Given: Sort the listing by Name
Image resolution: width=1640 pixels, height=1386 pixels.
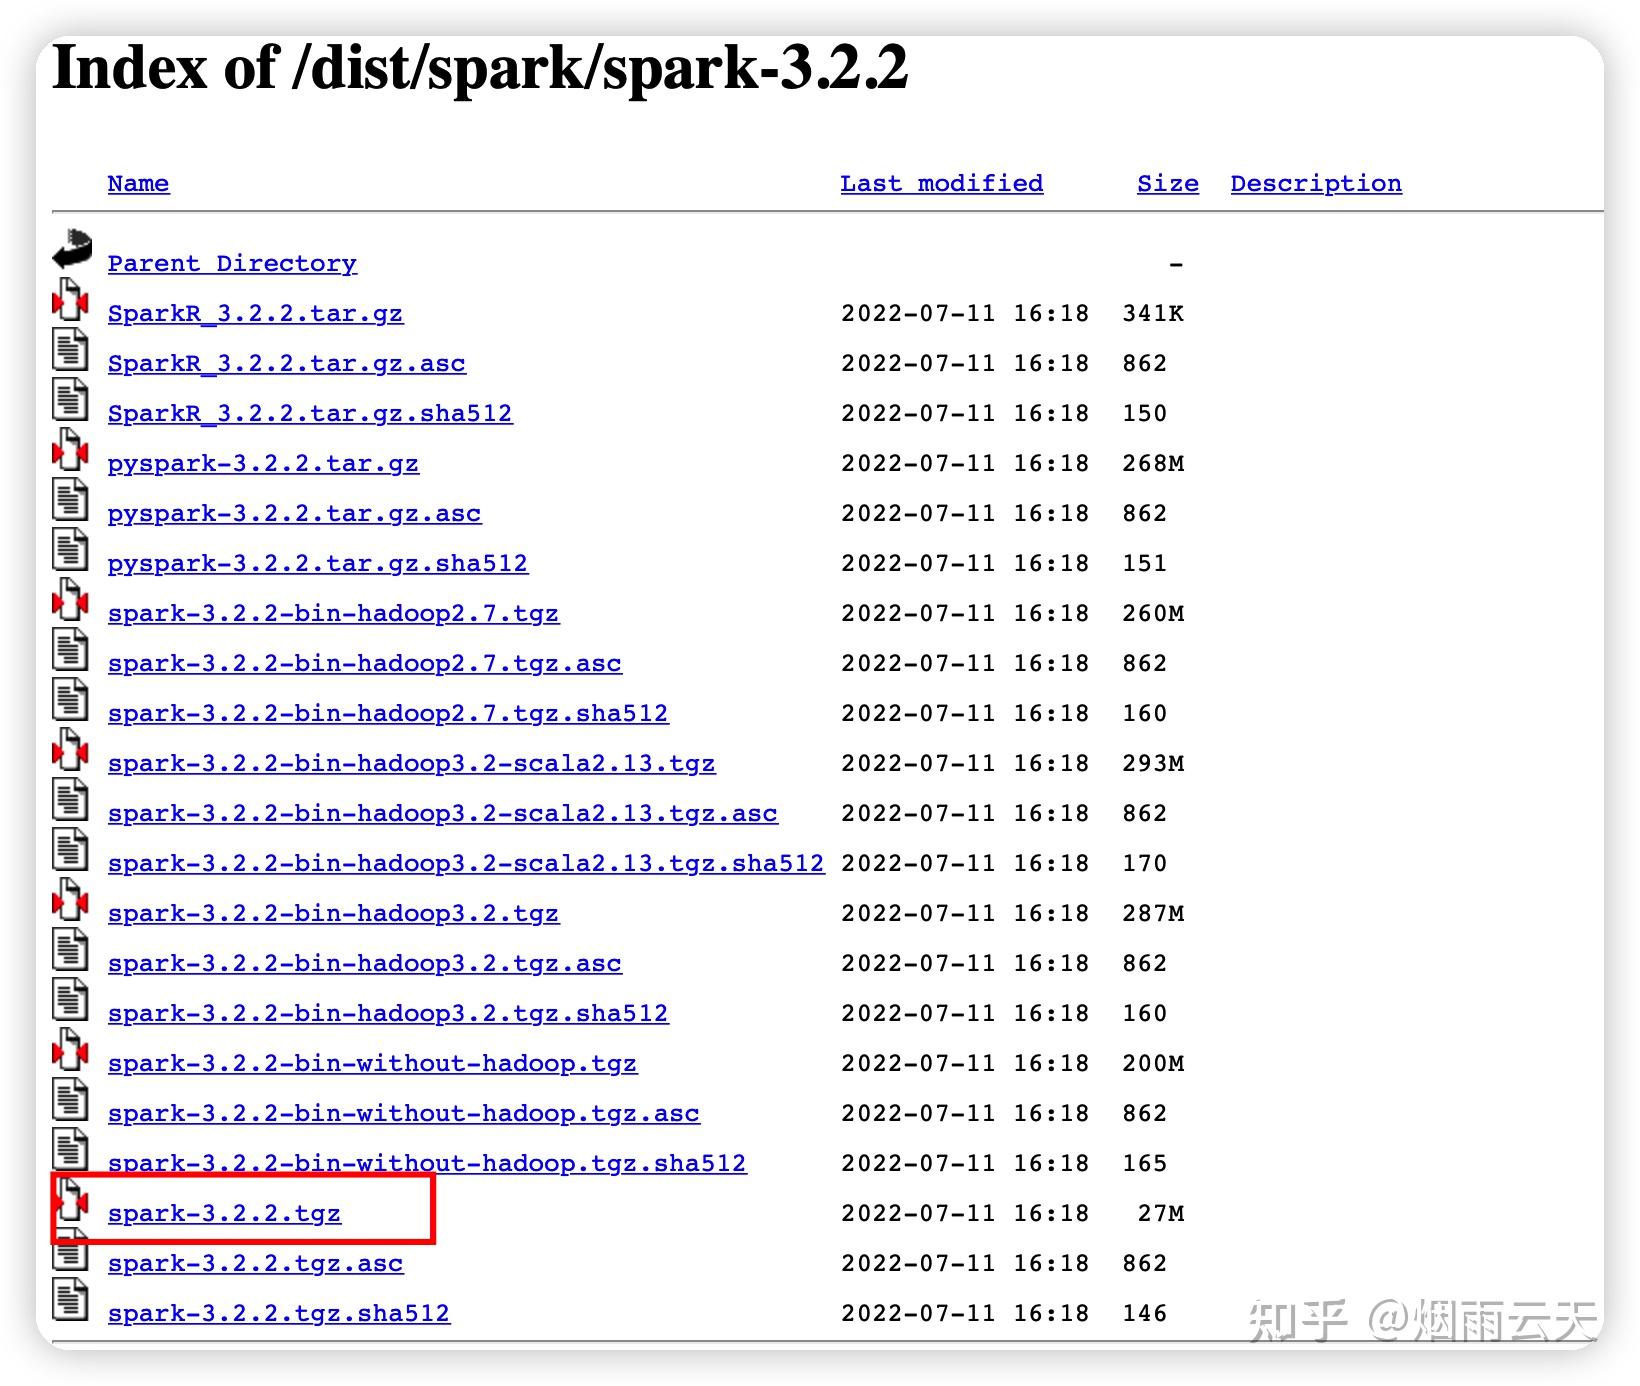Looking at the screenshot, I should click(137, 183).
